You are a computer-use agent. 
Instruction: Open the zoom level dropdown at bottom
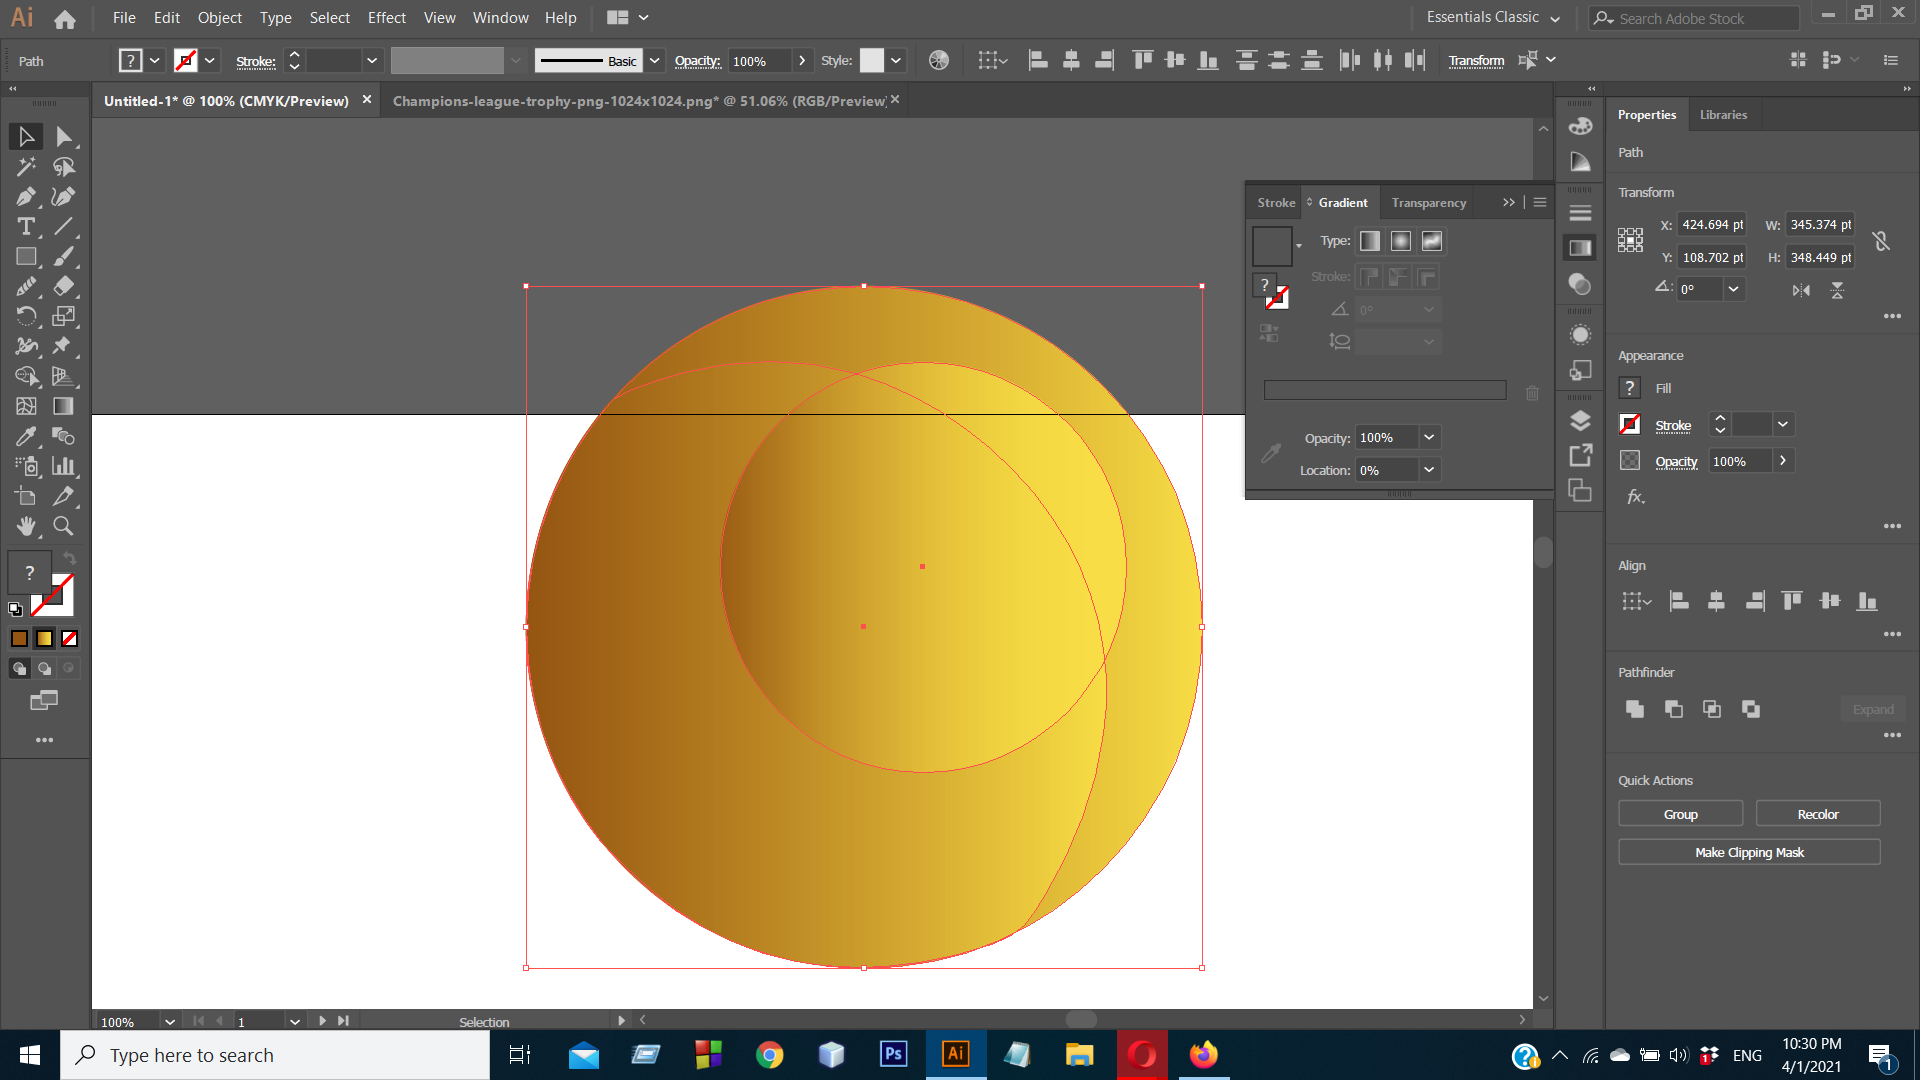pos(170,1022)
